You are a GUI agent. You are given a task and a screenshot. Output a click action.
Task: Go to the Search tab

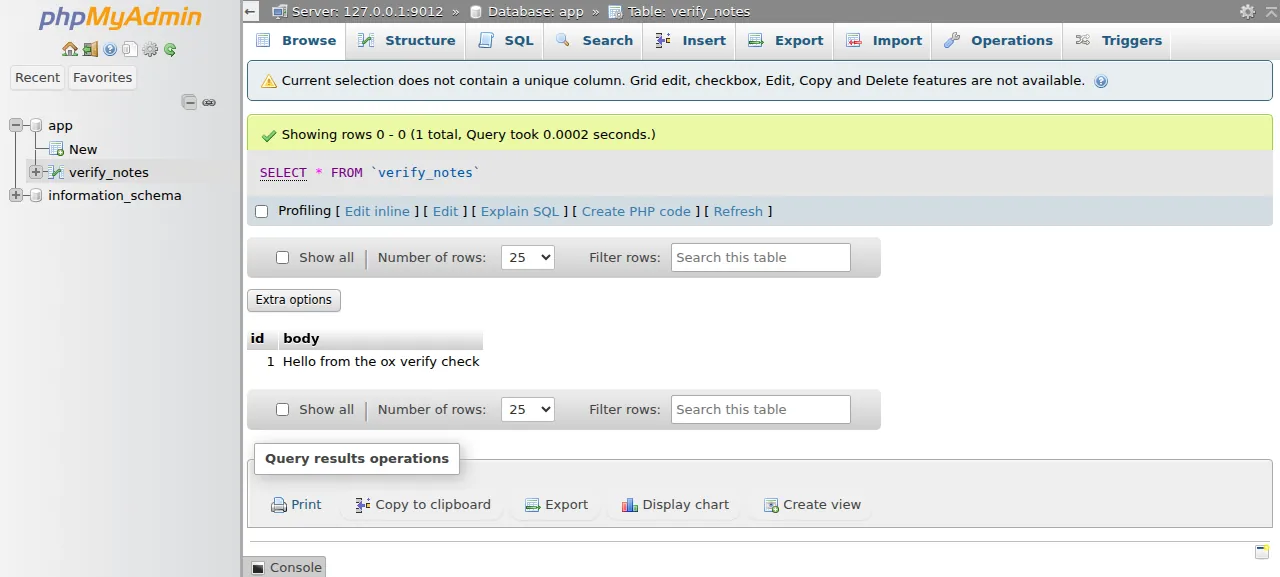pyautogui.click(x=595, y=41)
